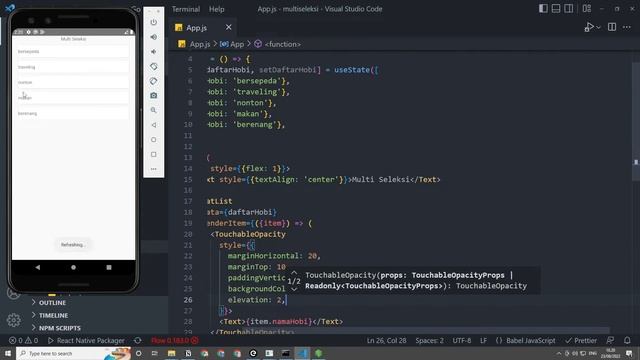Tap the 'traveling' item in phone app
The height and width of the screenshot is (360, 640).
coord(73,67)
